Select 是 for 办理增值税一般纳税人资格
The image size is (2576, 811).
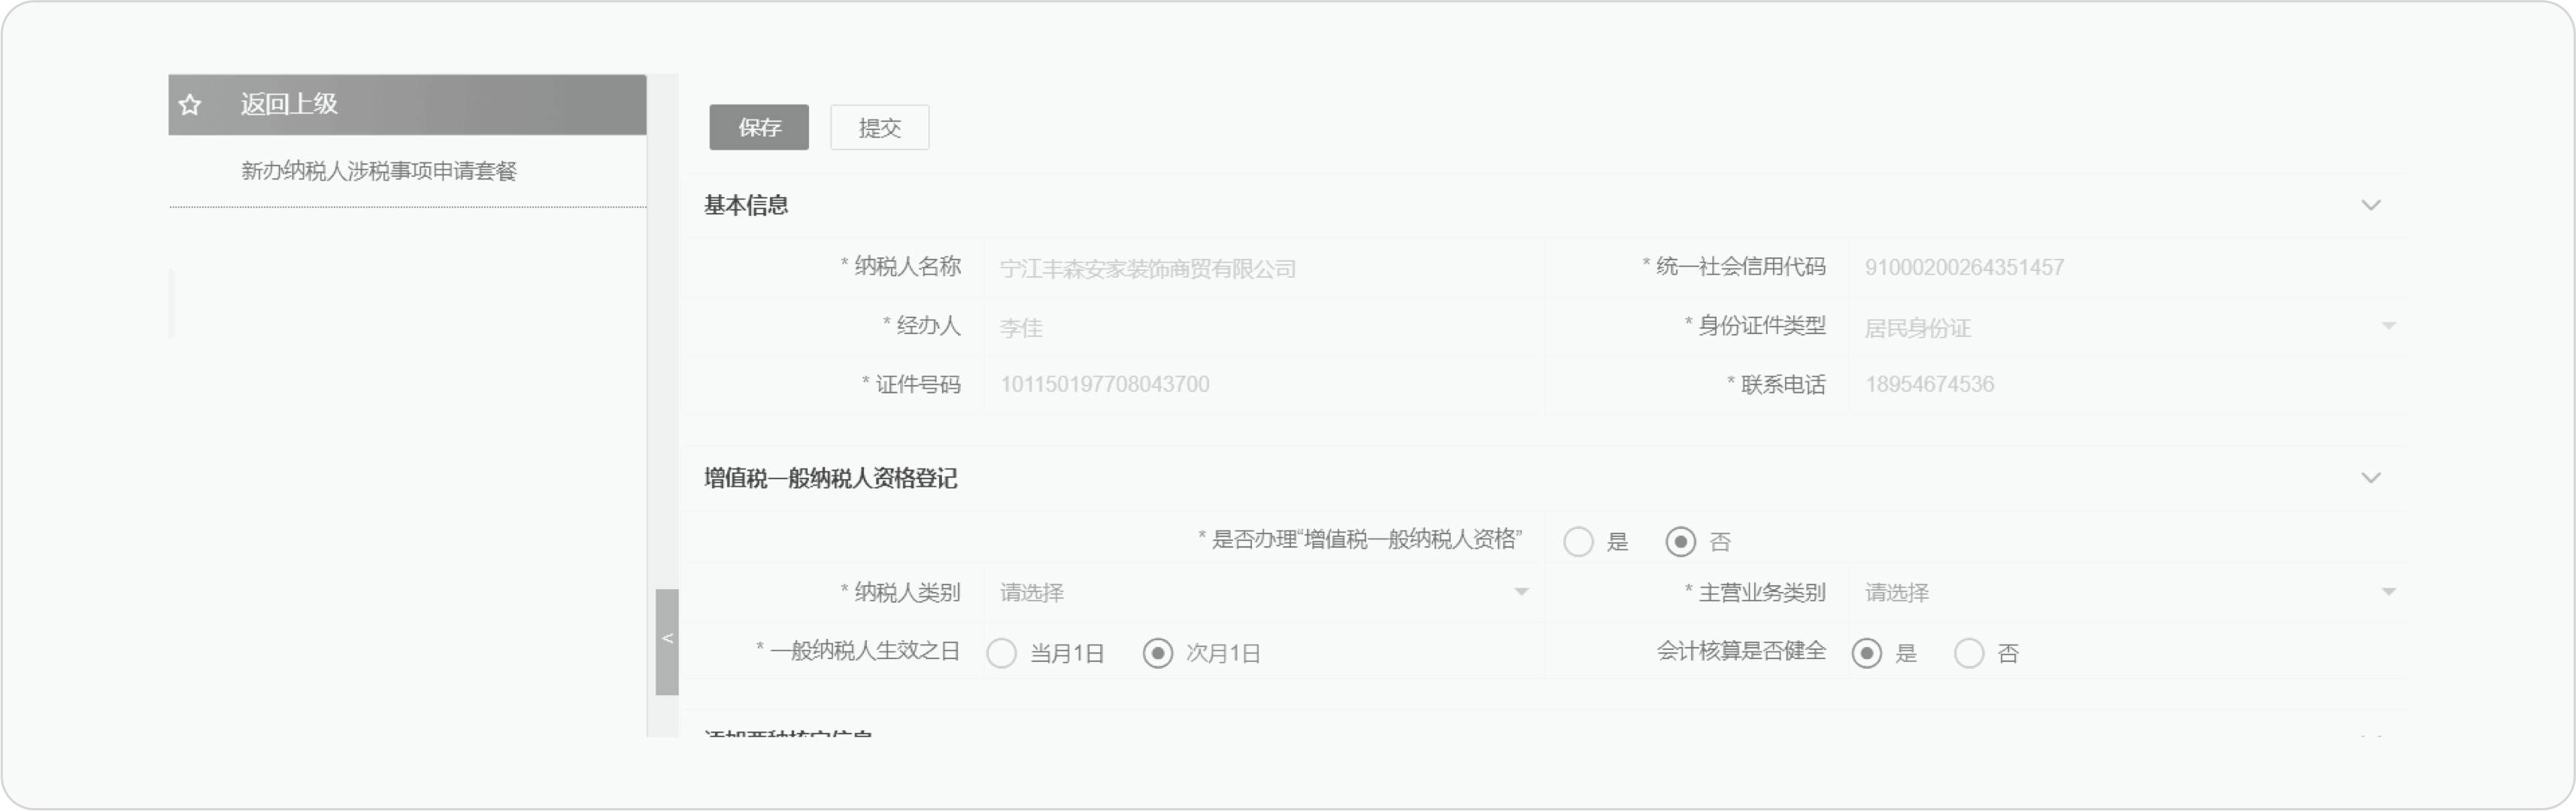(x=1578, y=542)
